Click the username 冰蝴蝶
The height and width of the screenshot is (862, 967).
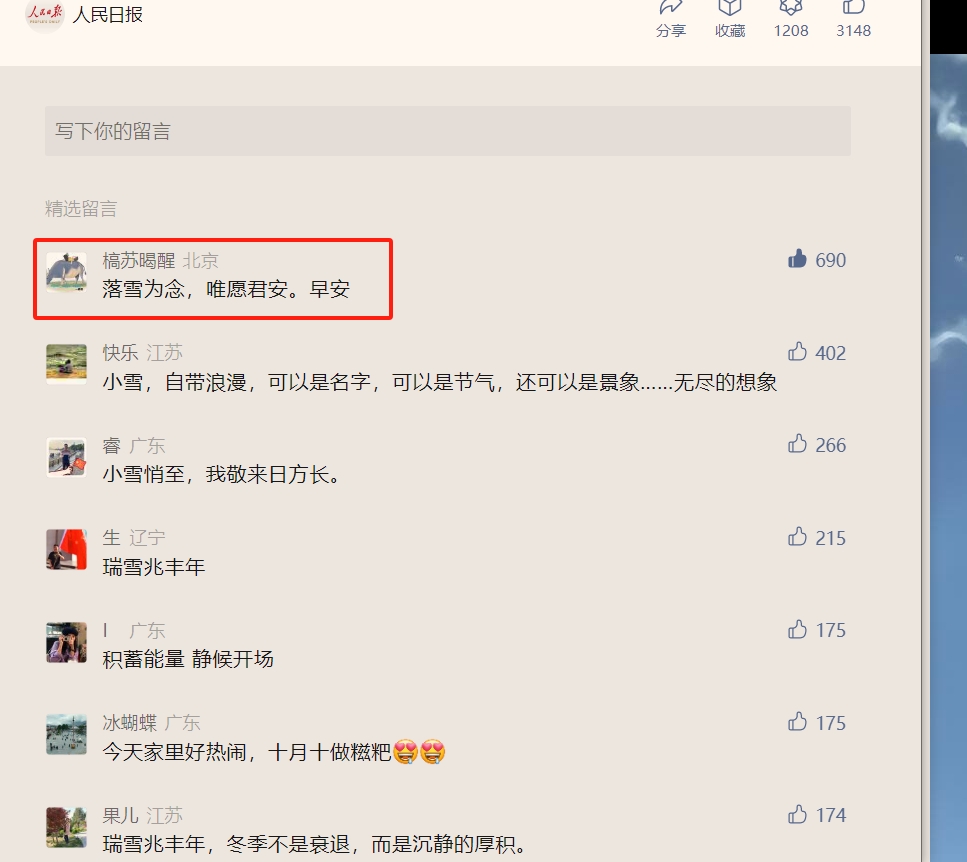tap(130, 723)
